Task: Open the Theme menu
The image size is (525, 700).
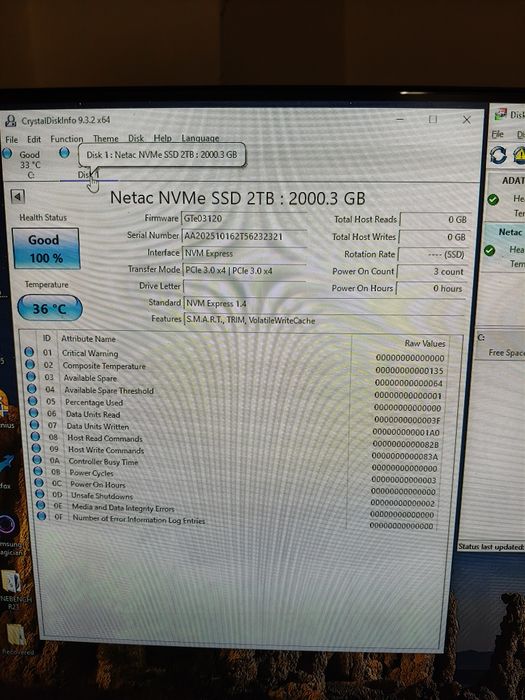Action: (106, 138)
